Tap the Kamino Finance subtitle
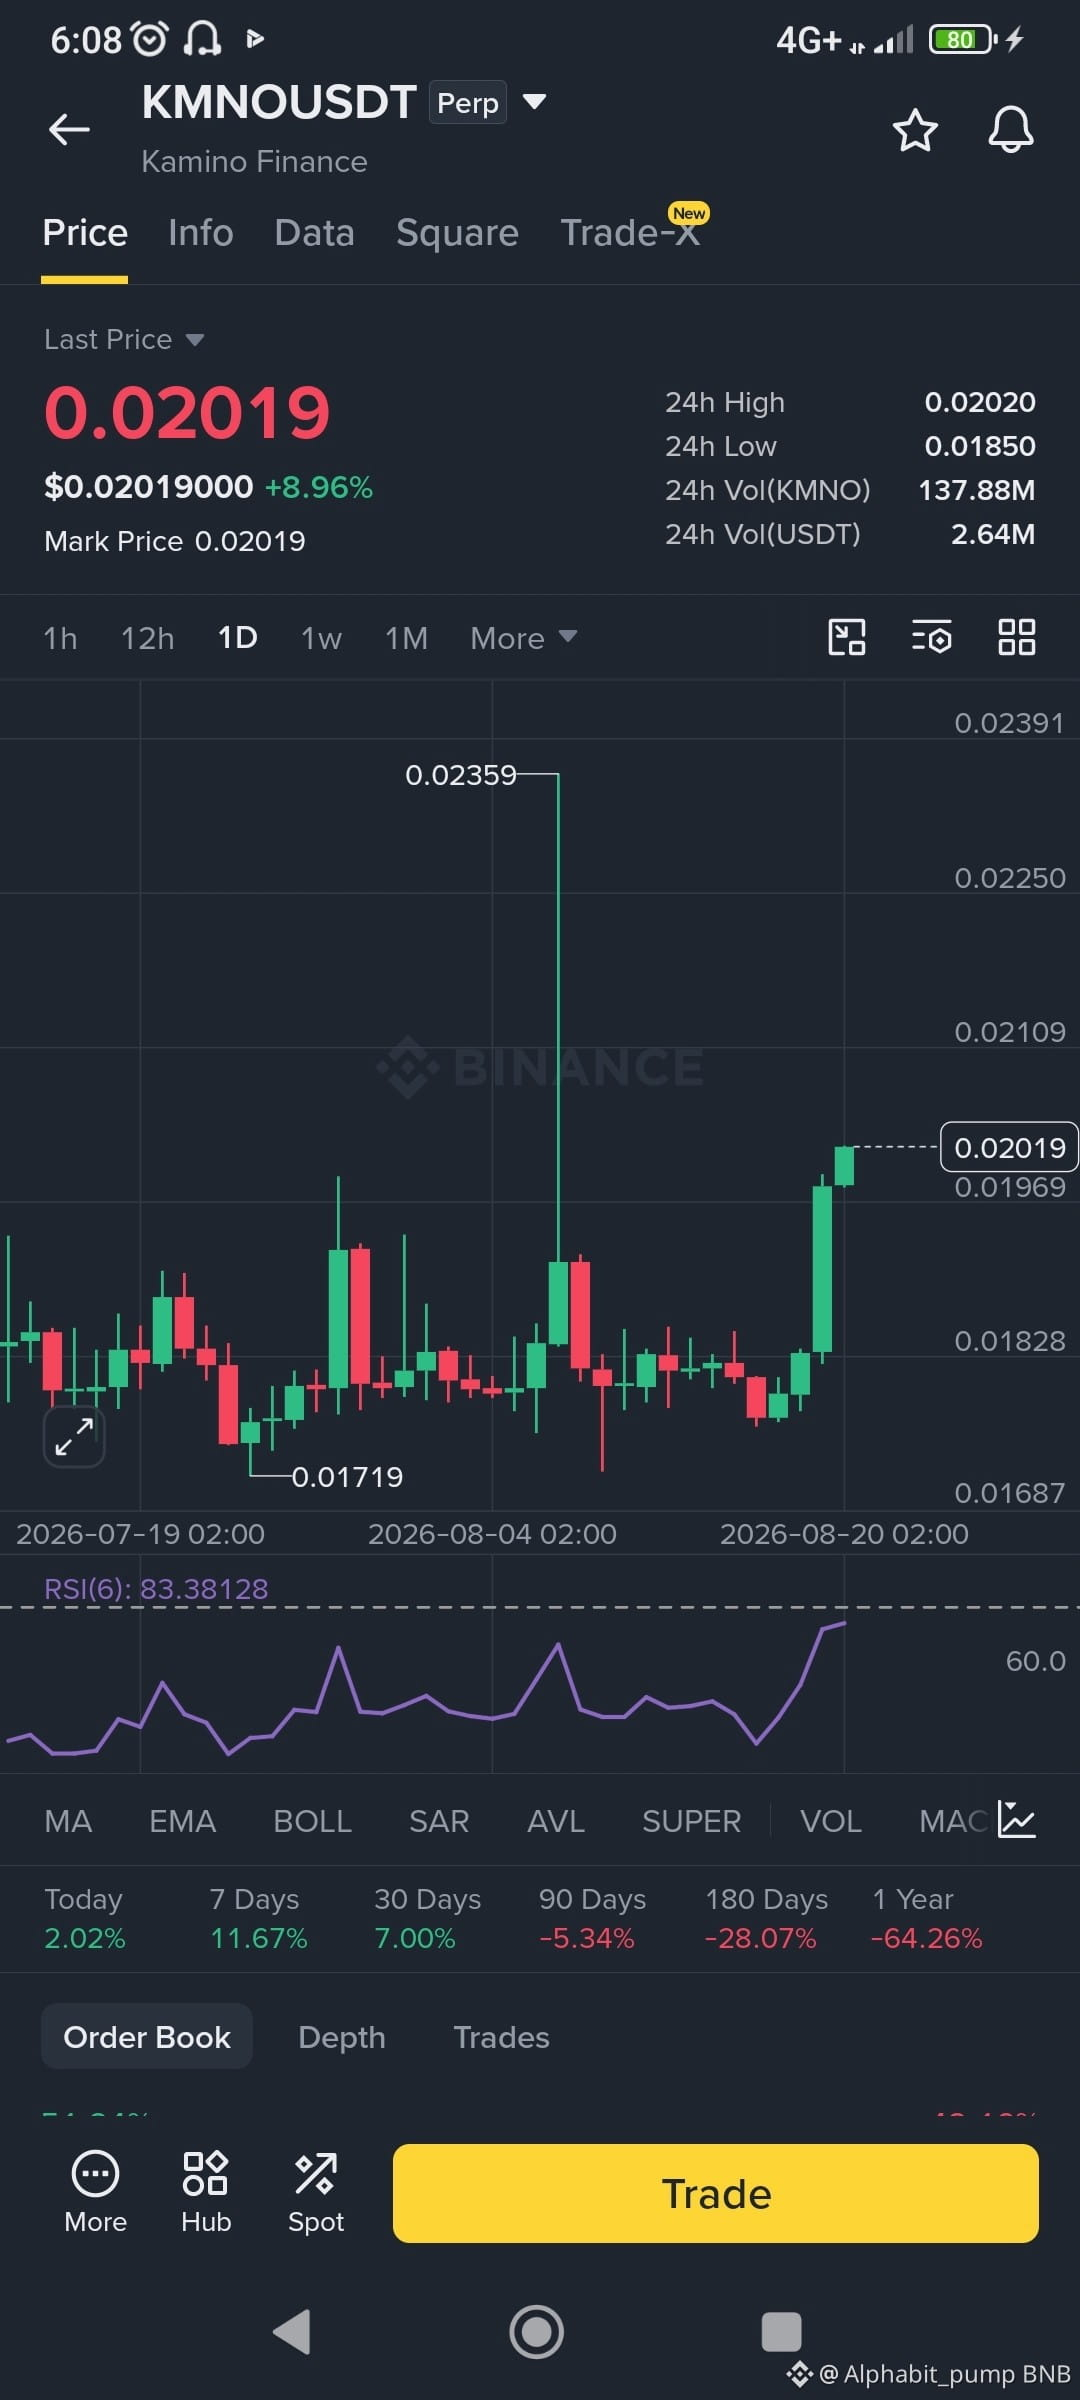 pyautogui.click(x=254, y=161)
